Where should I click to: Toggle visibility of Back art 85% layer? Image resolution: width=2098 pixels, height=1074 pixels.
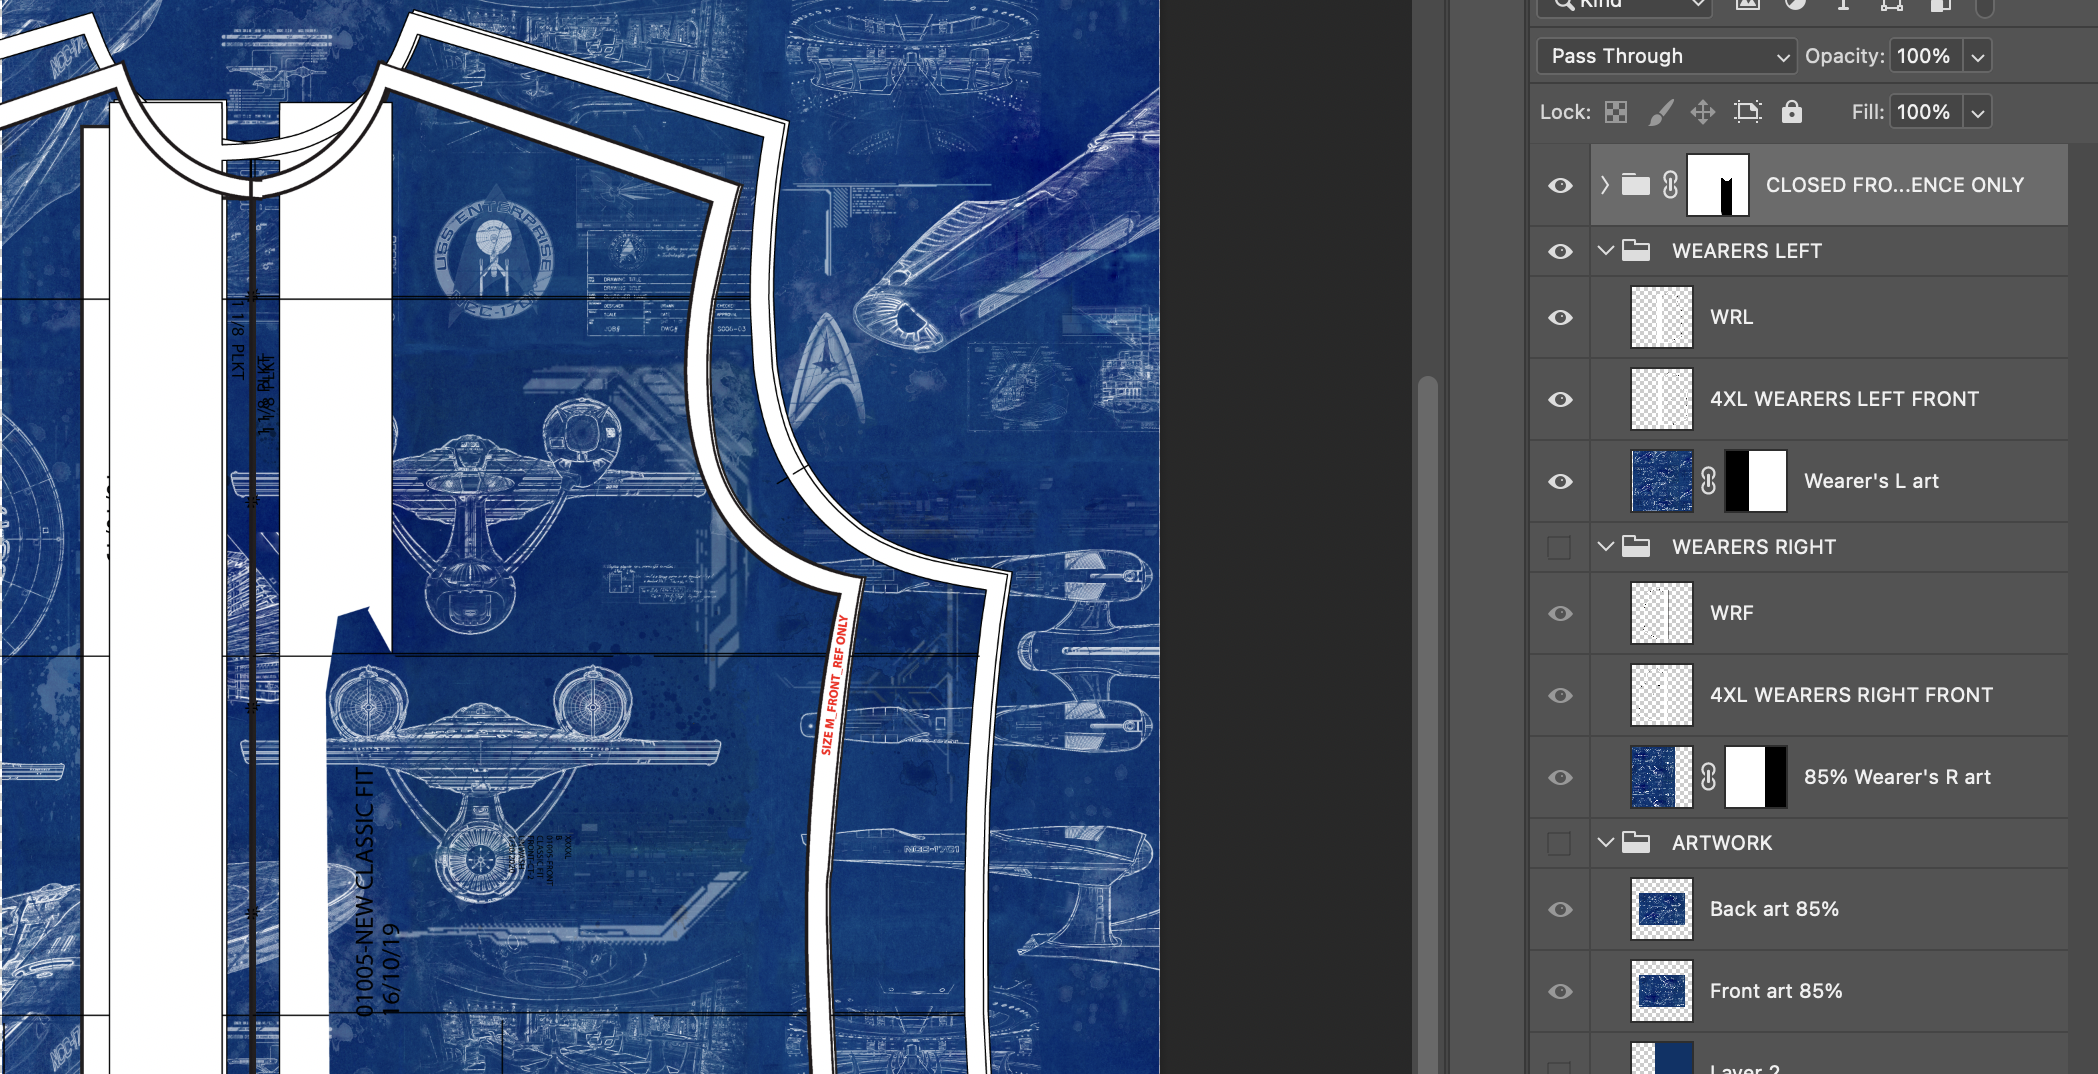(x=1560, y=909)
